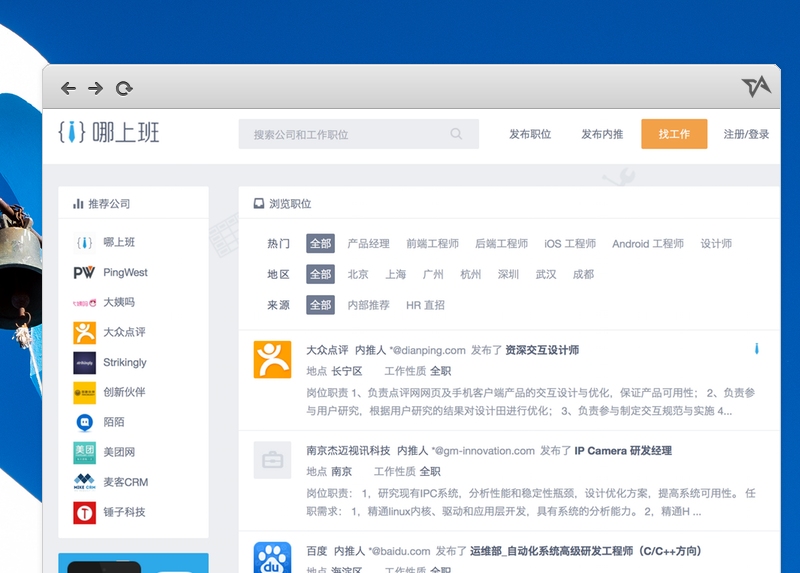Image resolution: width=800 pixels, height=573 pixels.
Task: Filter source to HR 直招
Action: point(425,305)
